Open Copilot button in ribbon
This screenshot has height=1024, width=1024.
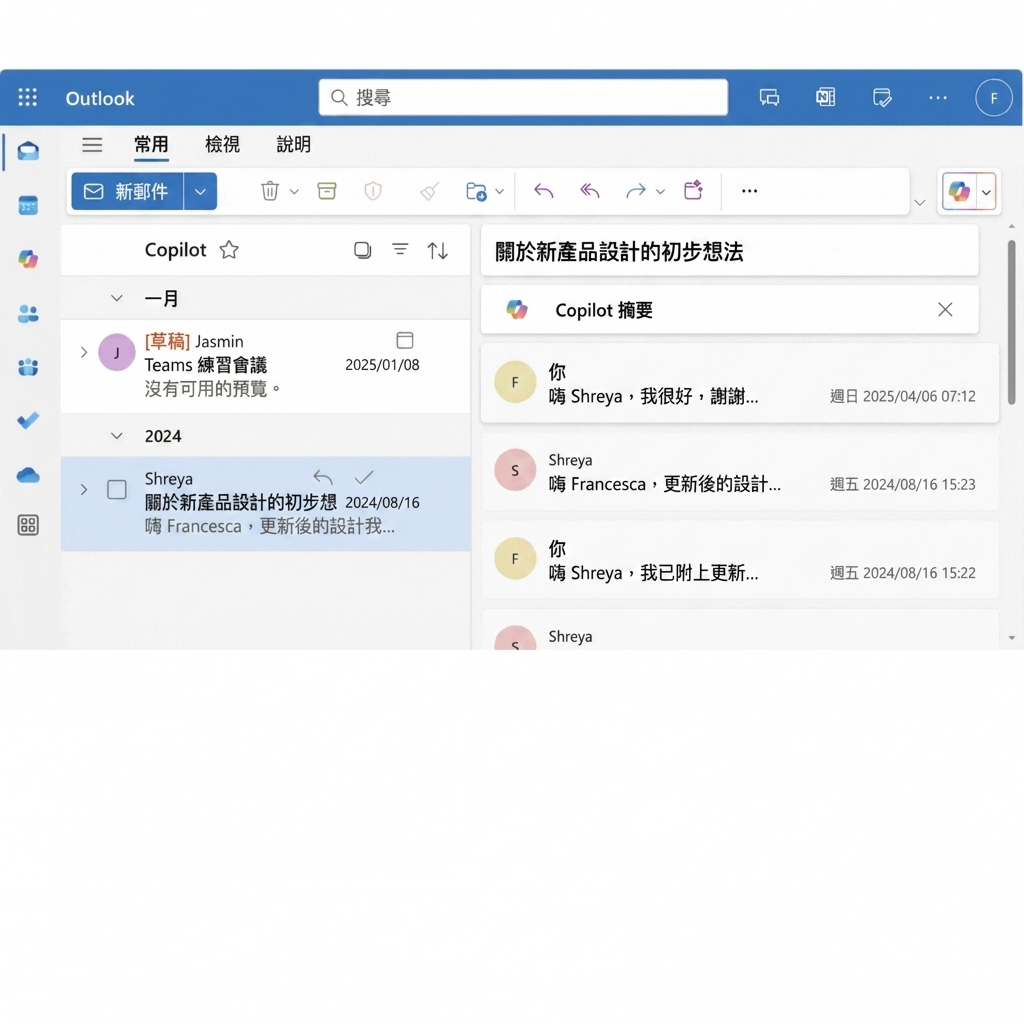[959, 192]
